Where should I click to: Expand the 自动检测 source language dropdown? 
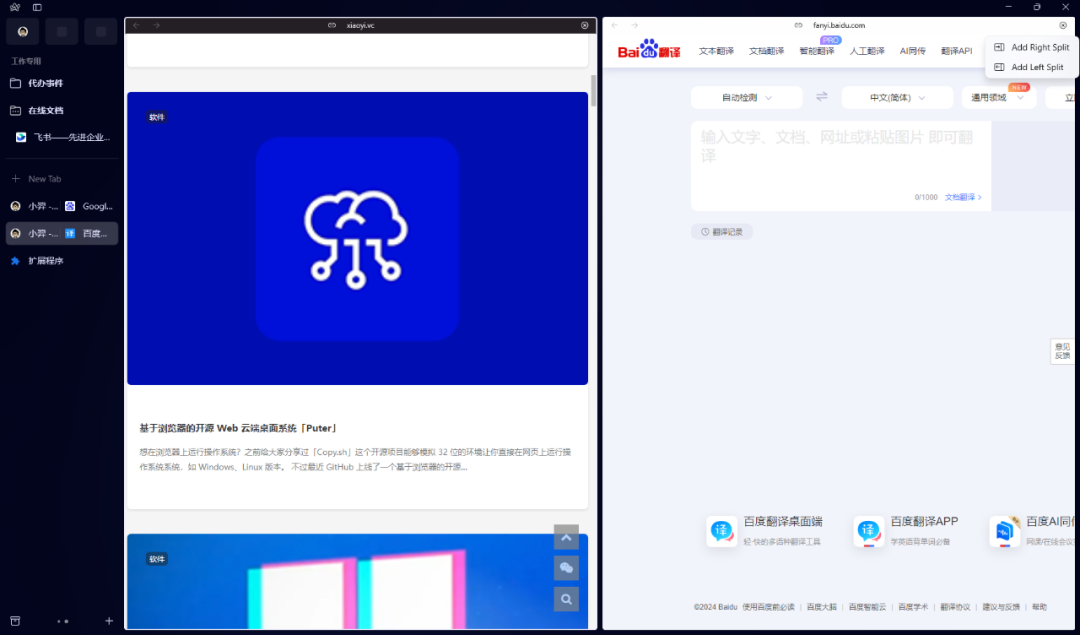(747, 98)
